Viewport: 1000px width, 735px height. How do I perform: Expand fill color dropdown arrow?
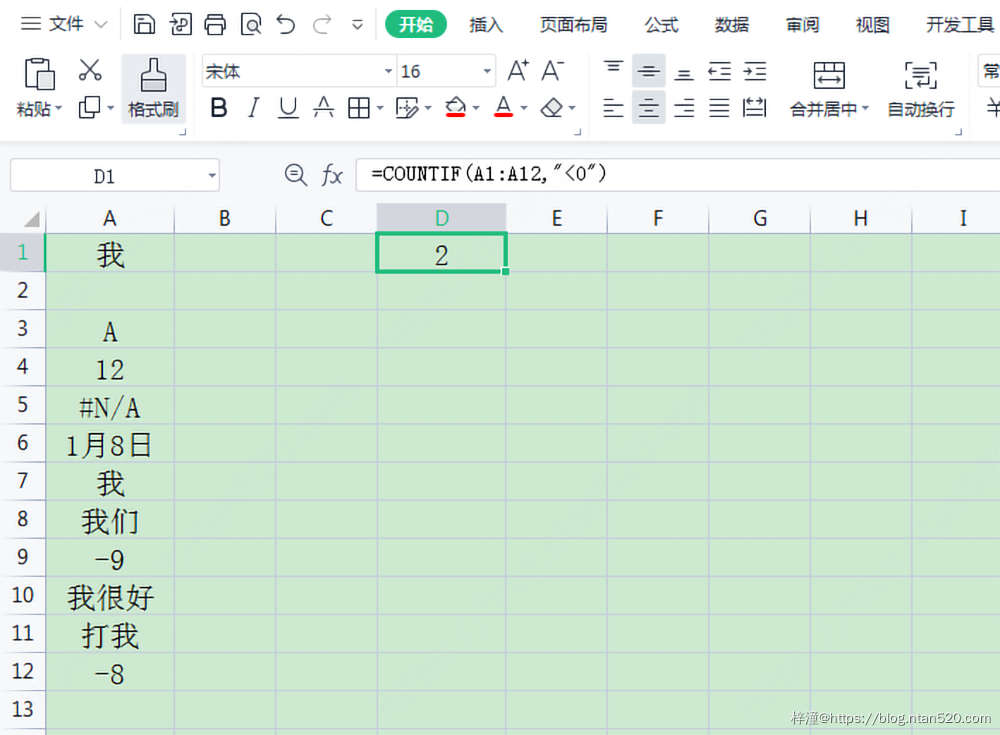[x=476, y=108]
